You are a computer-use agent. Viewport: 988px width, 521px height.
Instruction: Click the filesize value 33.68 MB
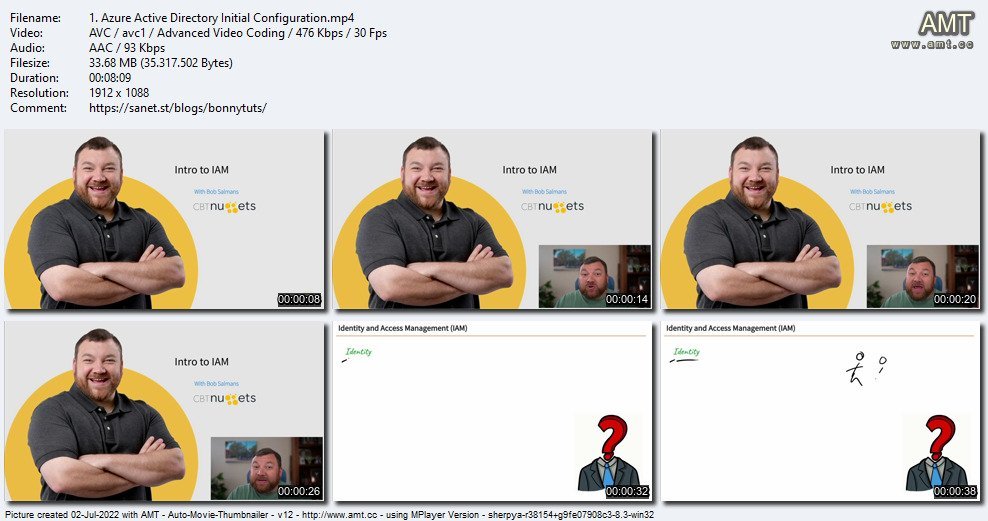[161, 63]
